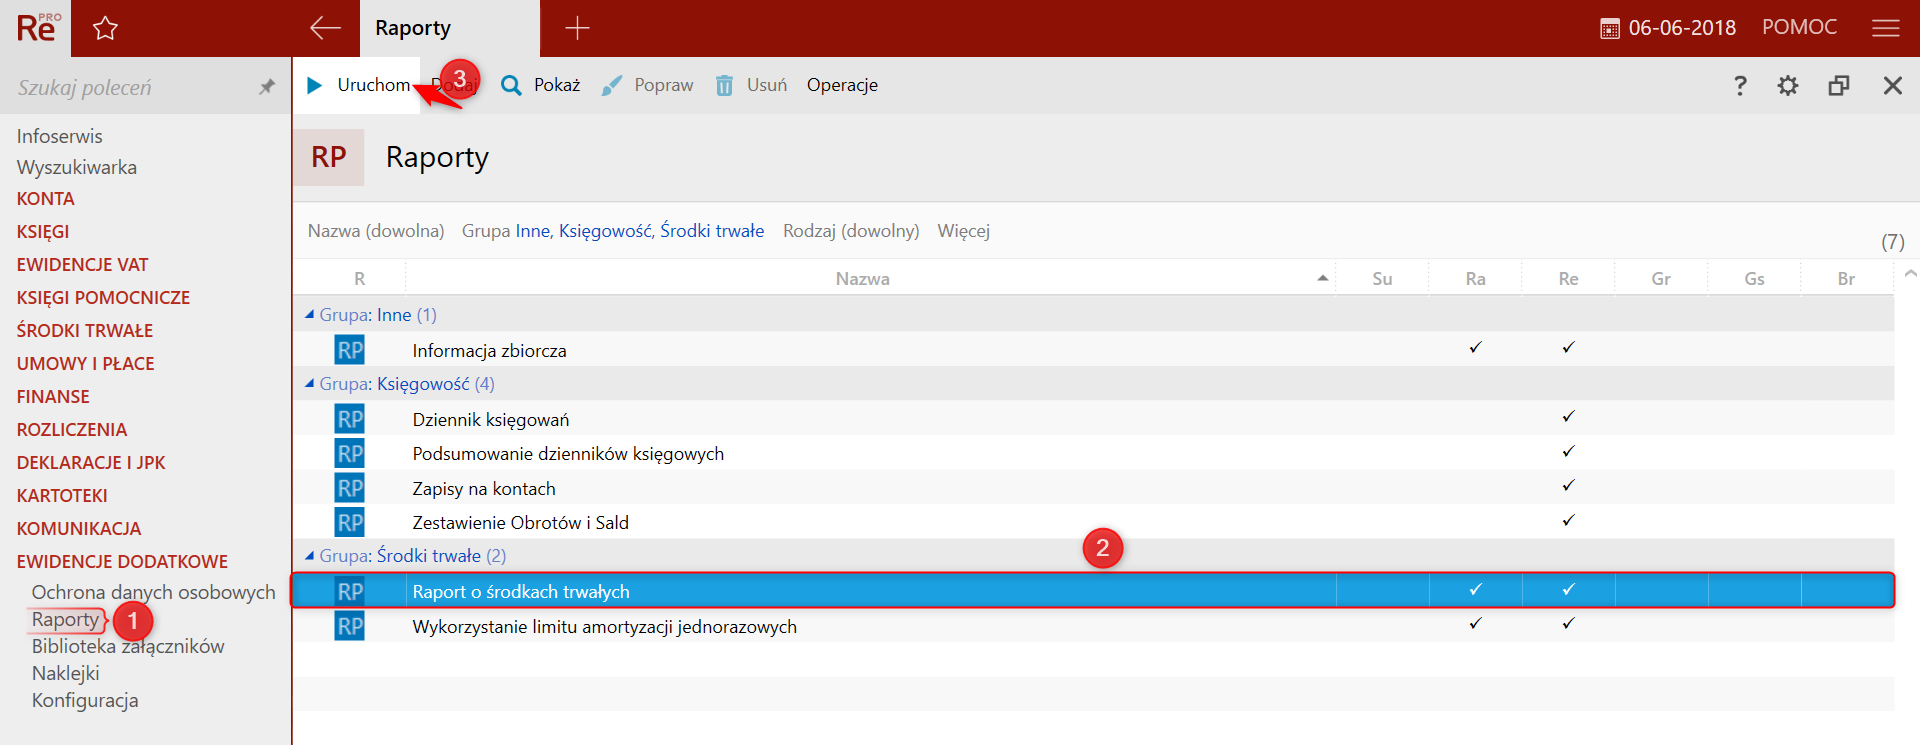
Task: Open settings gear icon
Action: 1788,86
